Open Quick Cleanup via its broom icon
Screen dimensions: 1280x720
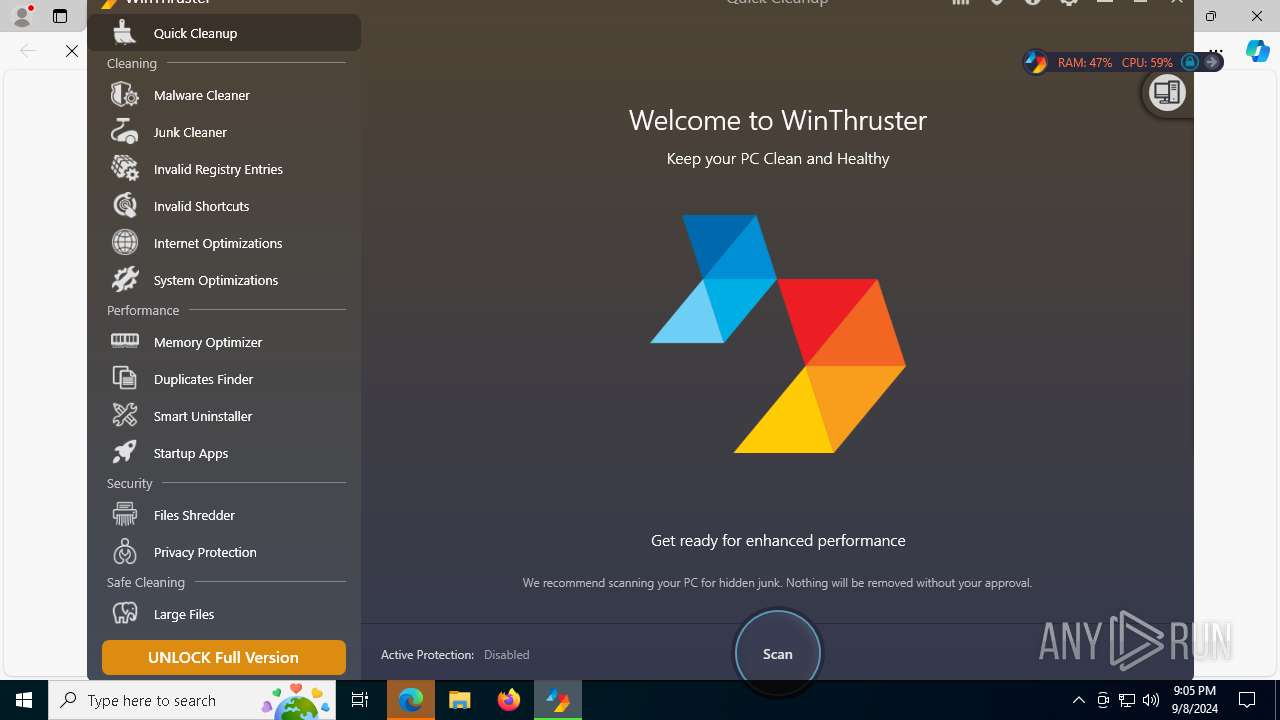pyautogui.click(x=125, y=32)
